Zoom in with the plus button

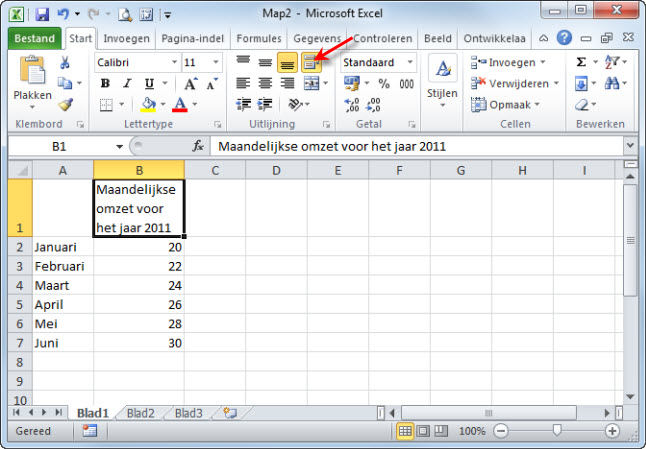tap(612, 431)
